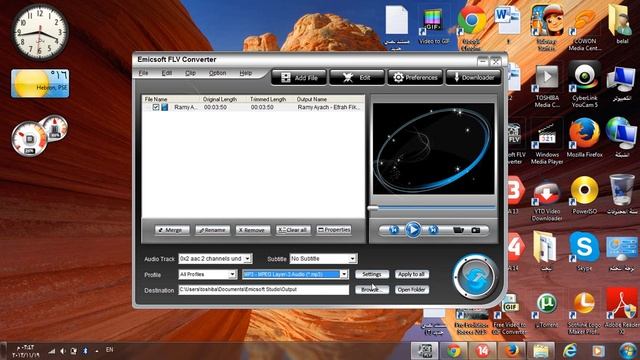Click the Trimmed Length column header
The height and width of the screenshot is (360, 640).
tap(268, 99)
